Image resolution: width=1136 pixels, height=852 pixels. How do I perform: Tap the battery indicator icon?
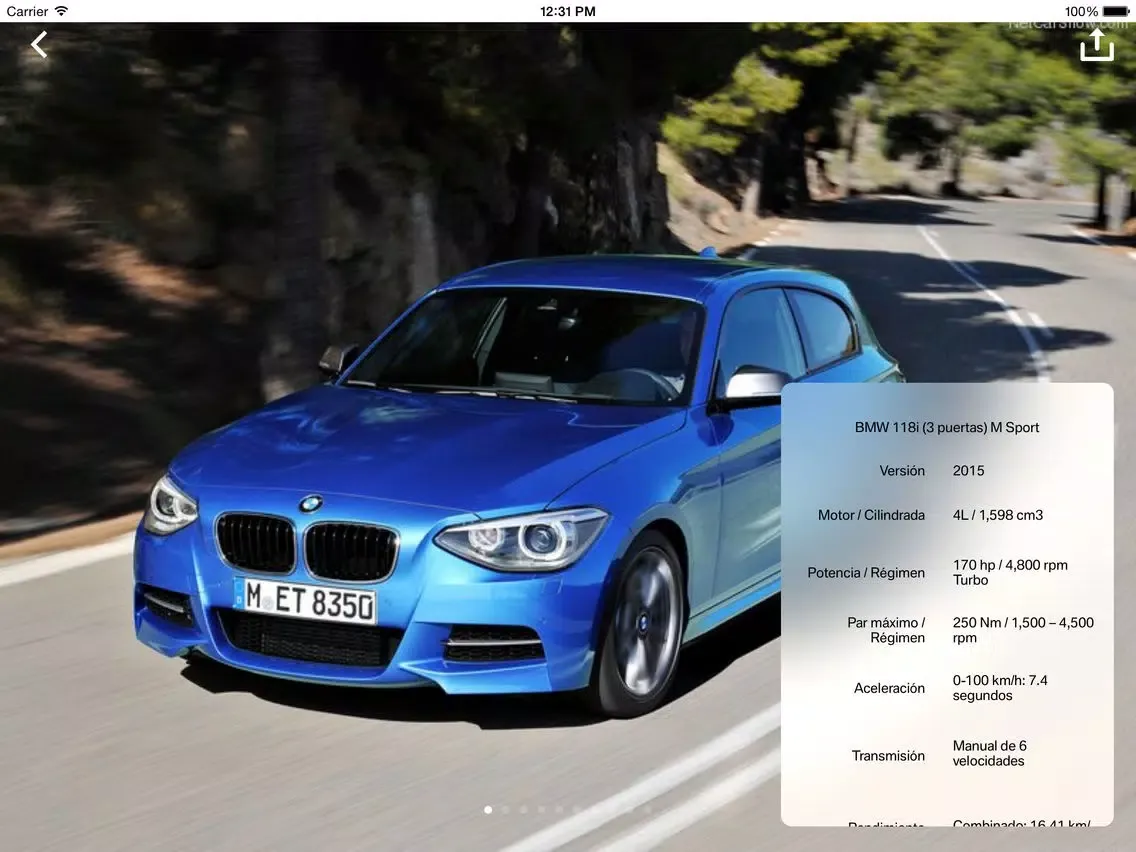[1116, 11]
